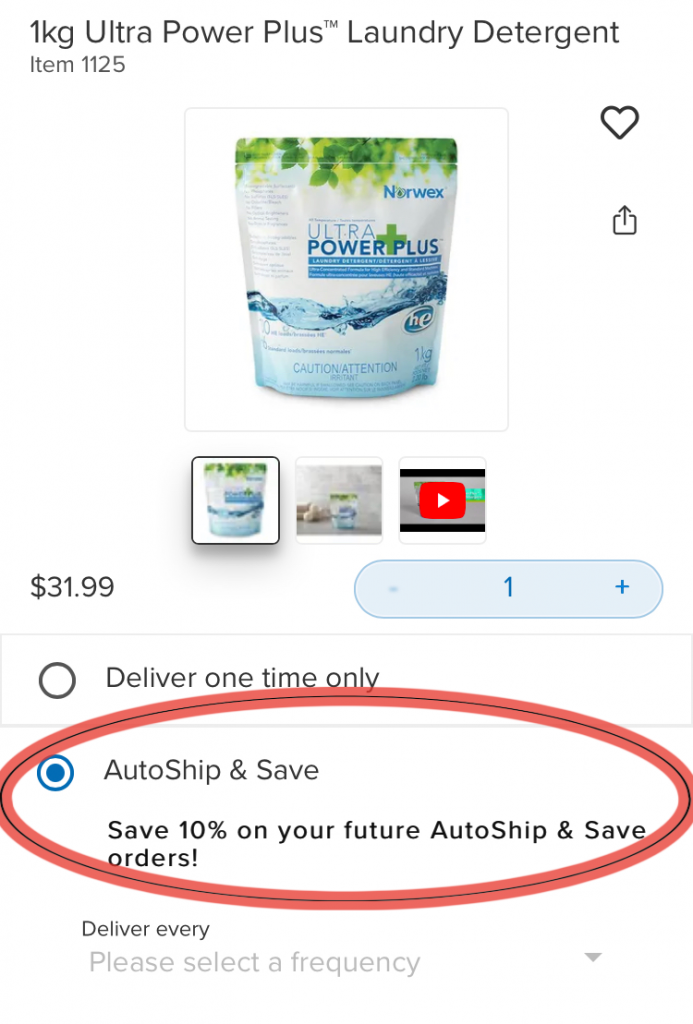
Task: Select the first product bag thumbnail
Action: click(x=235, y=500)
